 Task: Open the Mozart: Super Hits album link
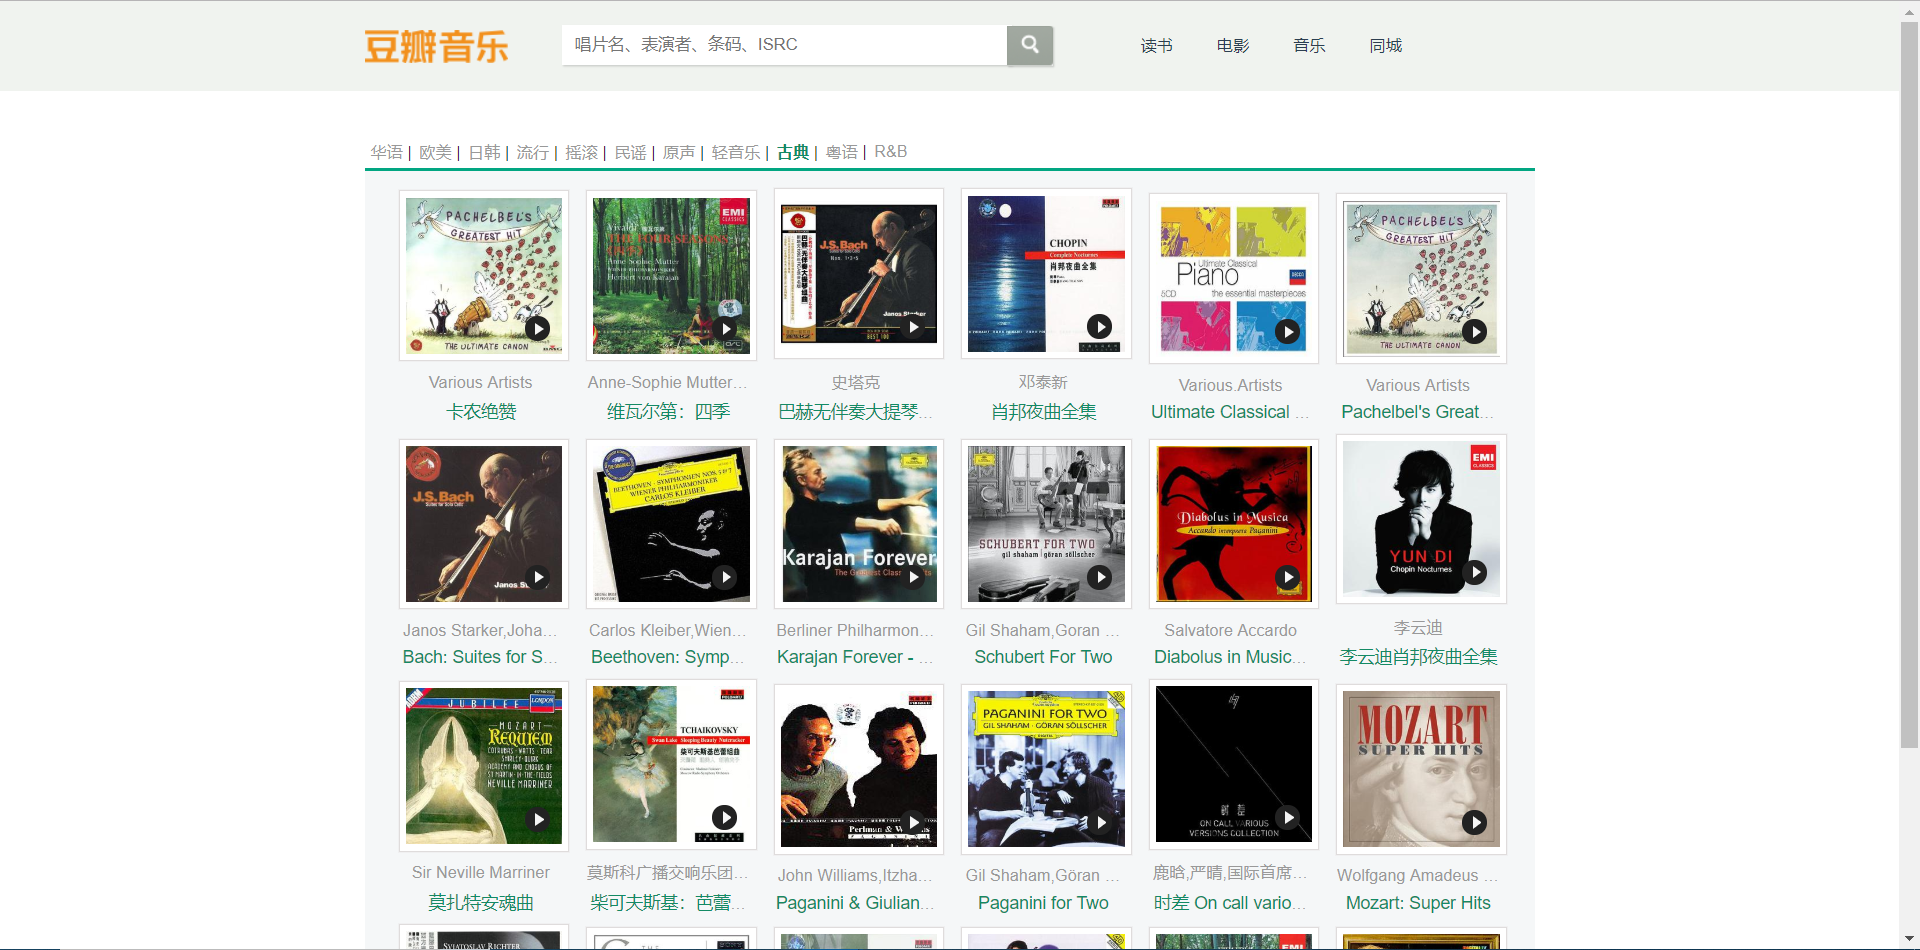[1419, 903]
